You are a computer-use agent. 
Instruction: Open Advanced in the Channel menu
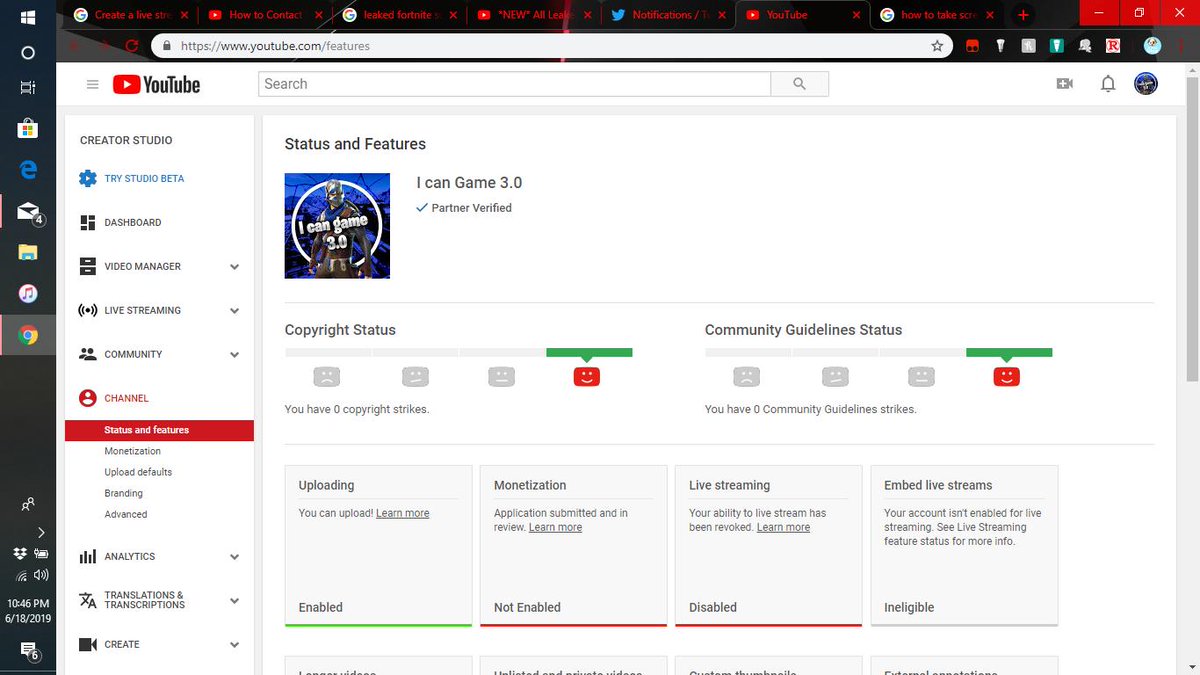(x=126, y=514)
